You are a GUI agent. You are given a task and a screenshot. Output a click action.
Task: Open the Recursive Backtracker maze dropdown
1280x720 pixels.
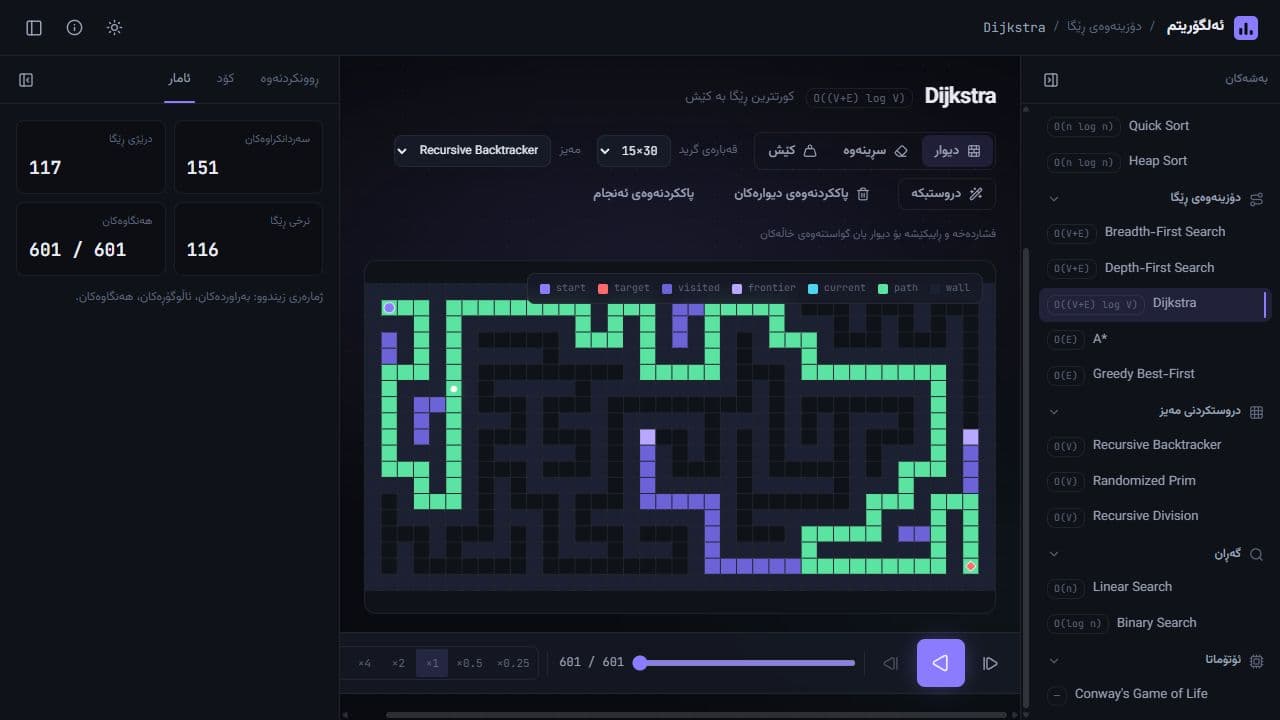coord(473,150)
